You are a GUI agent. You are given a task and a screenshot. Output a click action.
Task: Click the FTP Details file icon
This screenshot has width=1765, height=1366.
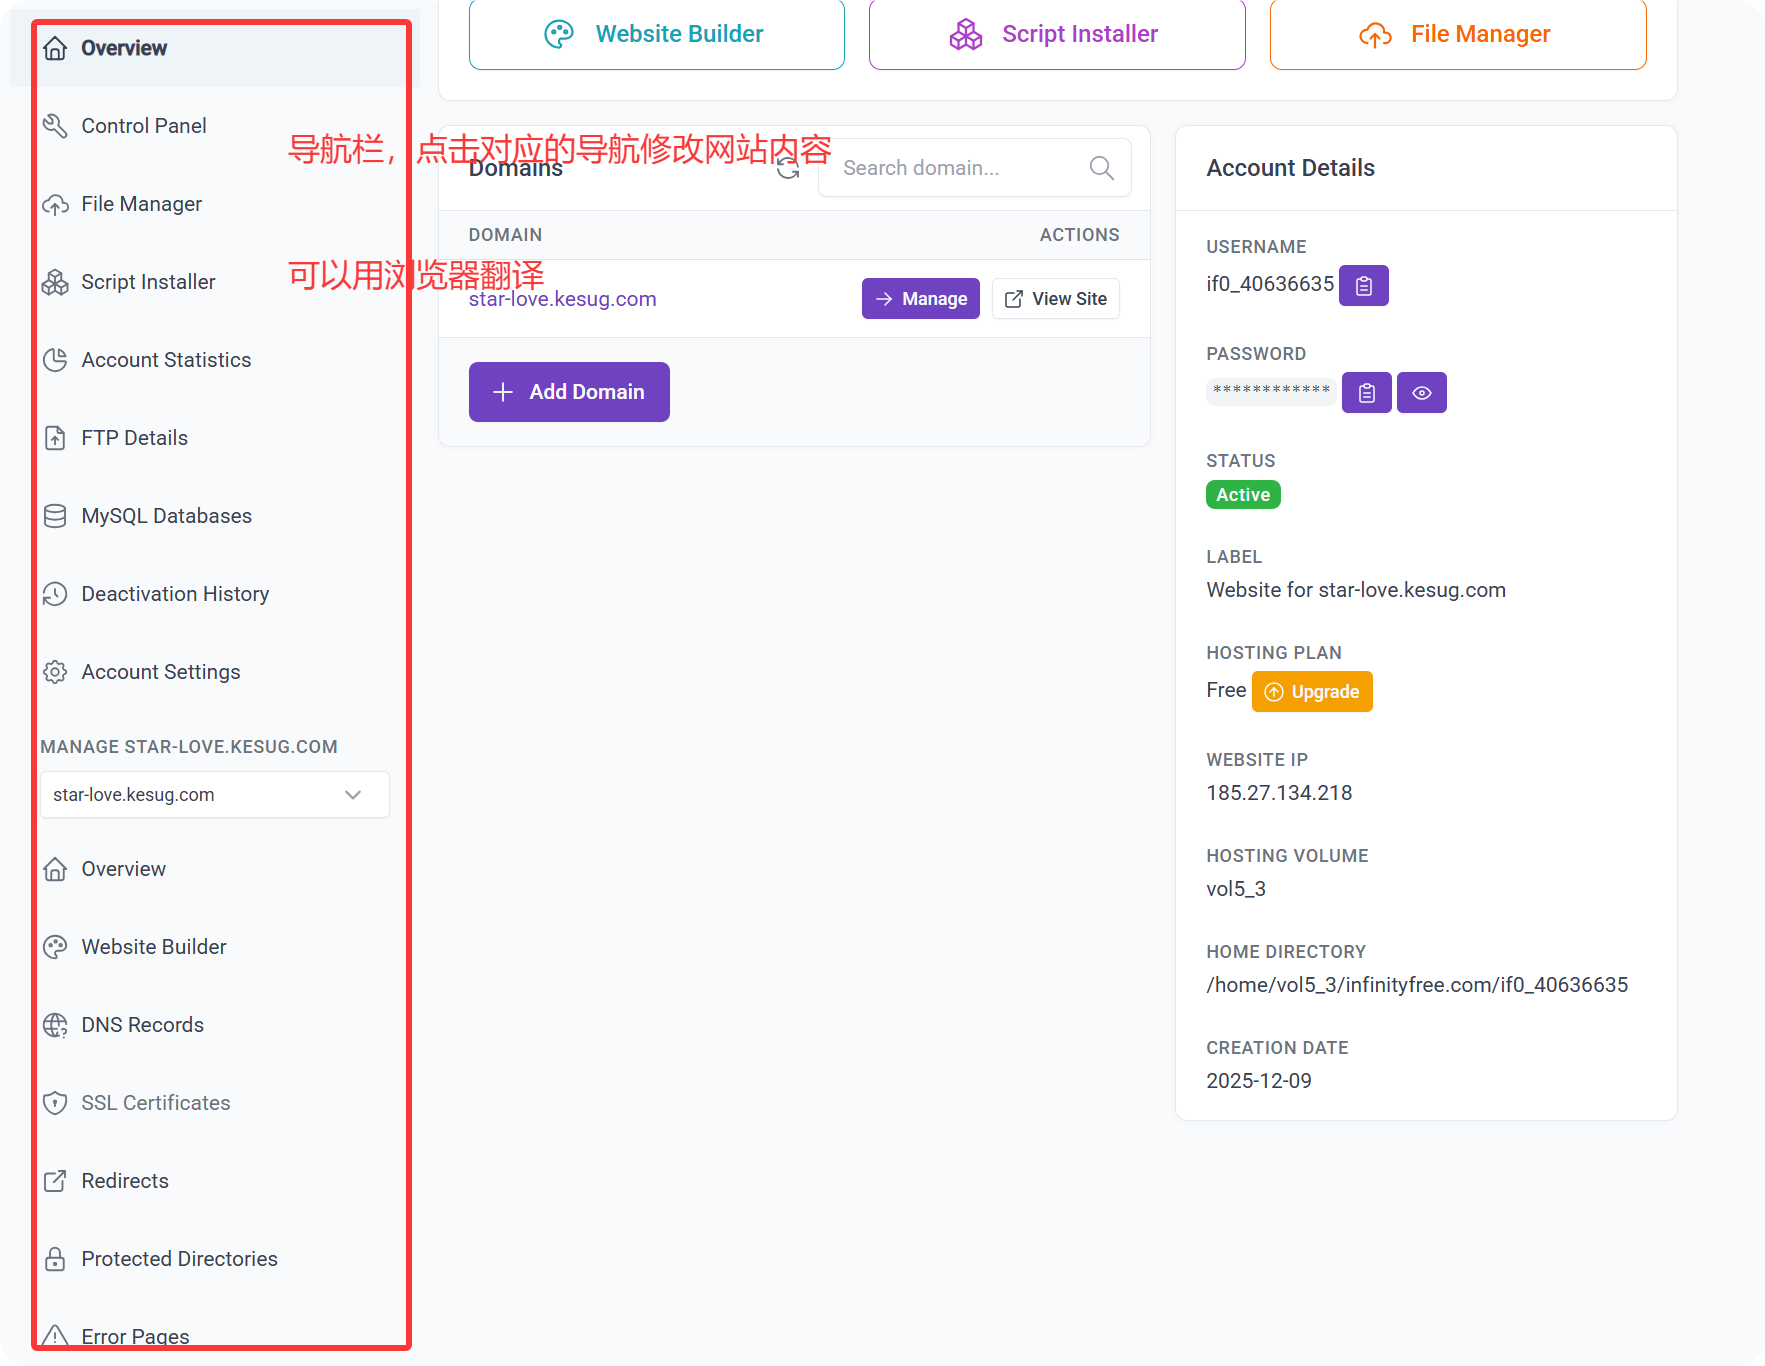point(55,438)
